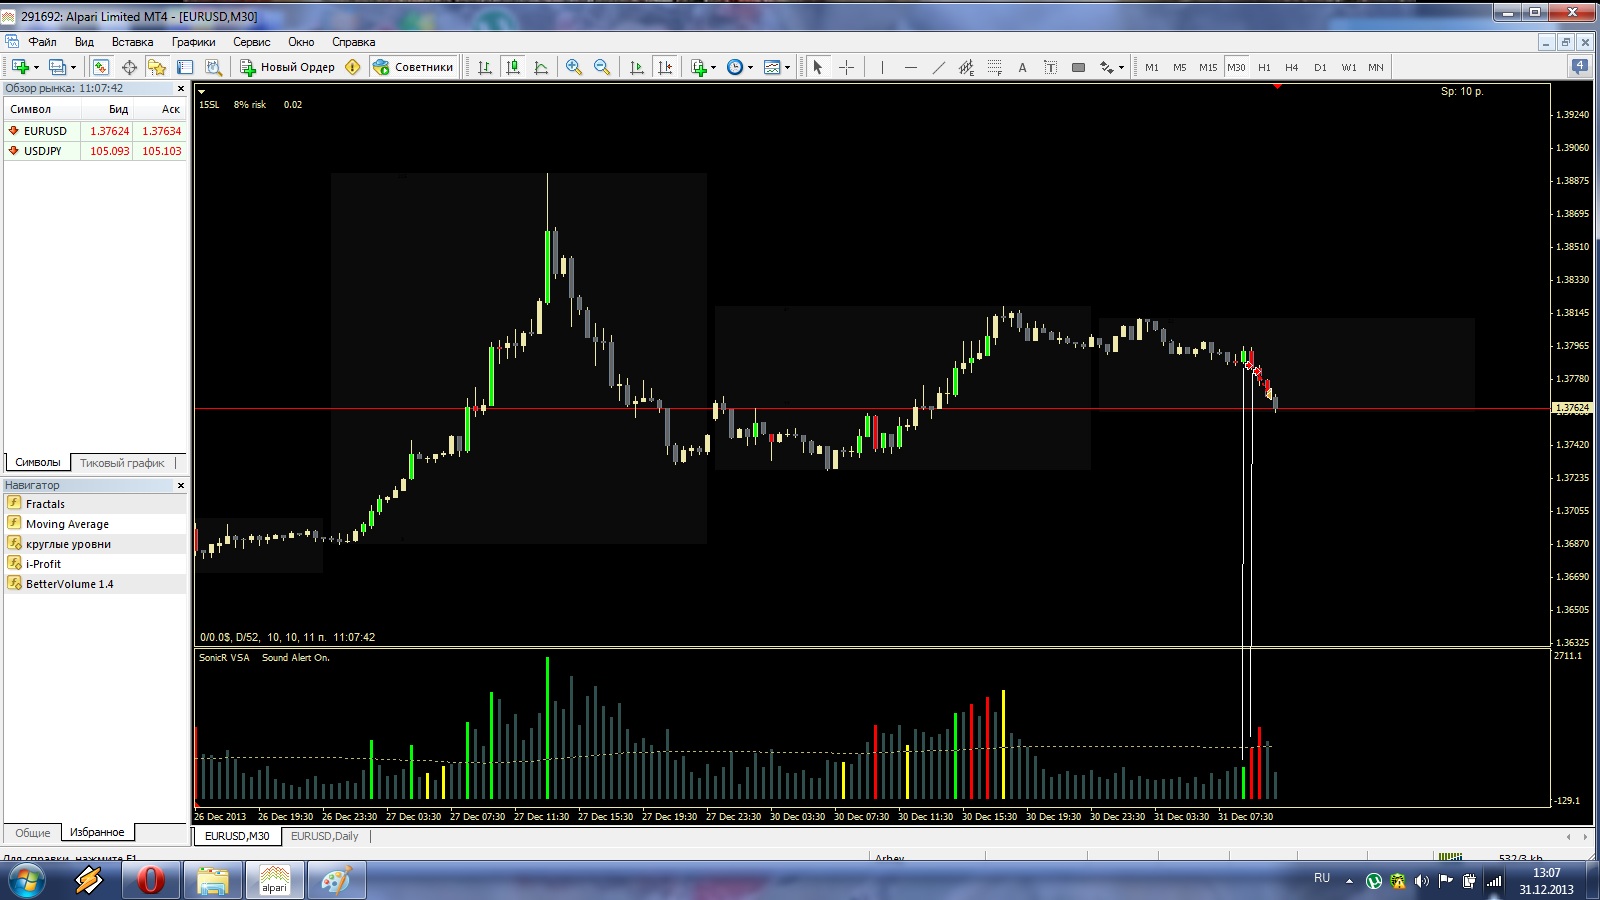The width and height of the screenshot is (1600, 900).
Task: Zoom in on the chart
Action: pos(574,67)
